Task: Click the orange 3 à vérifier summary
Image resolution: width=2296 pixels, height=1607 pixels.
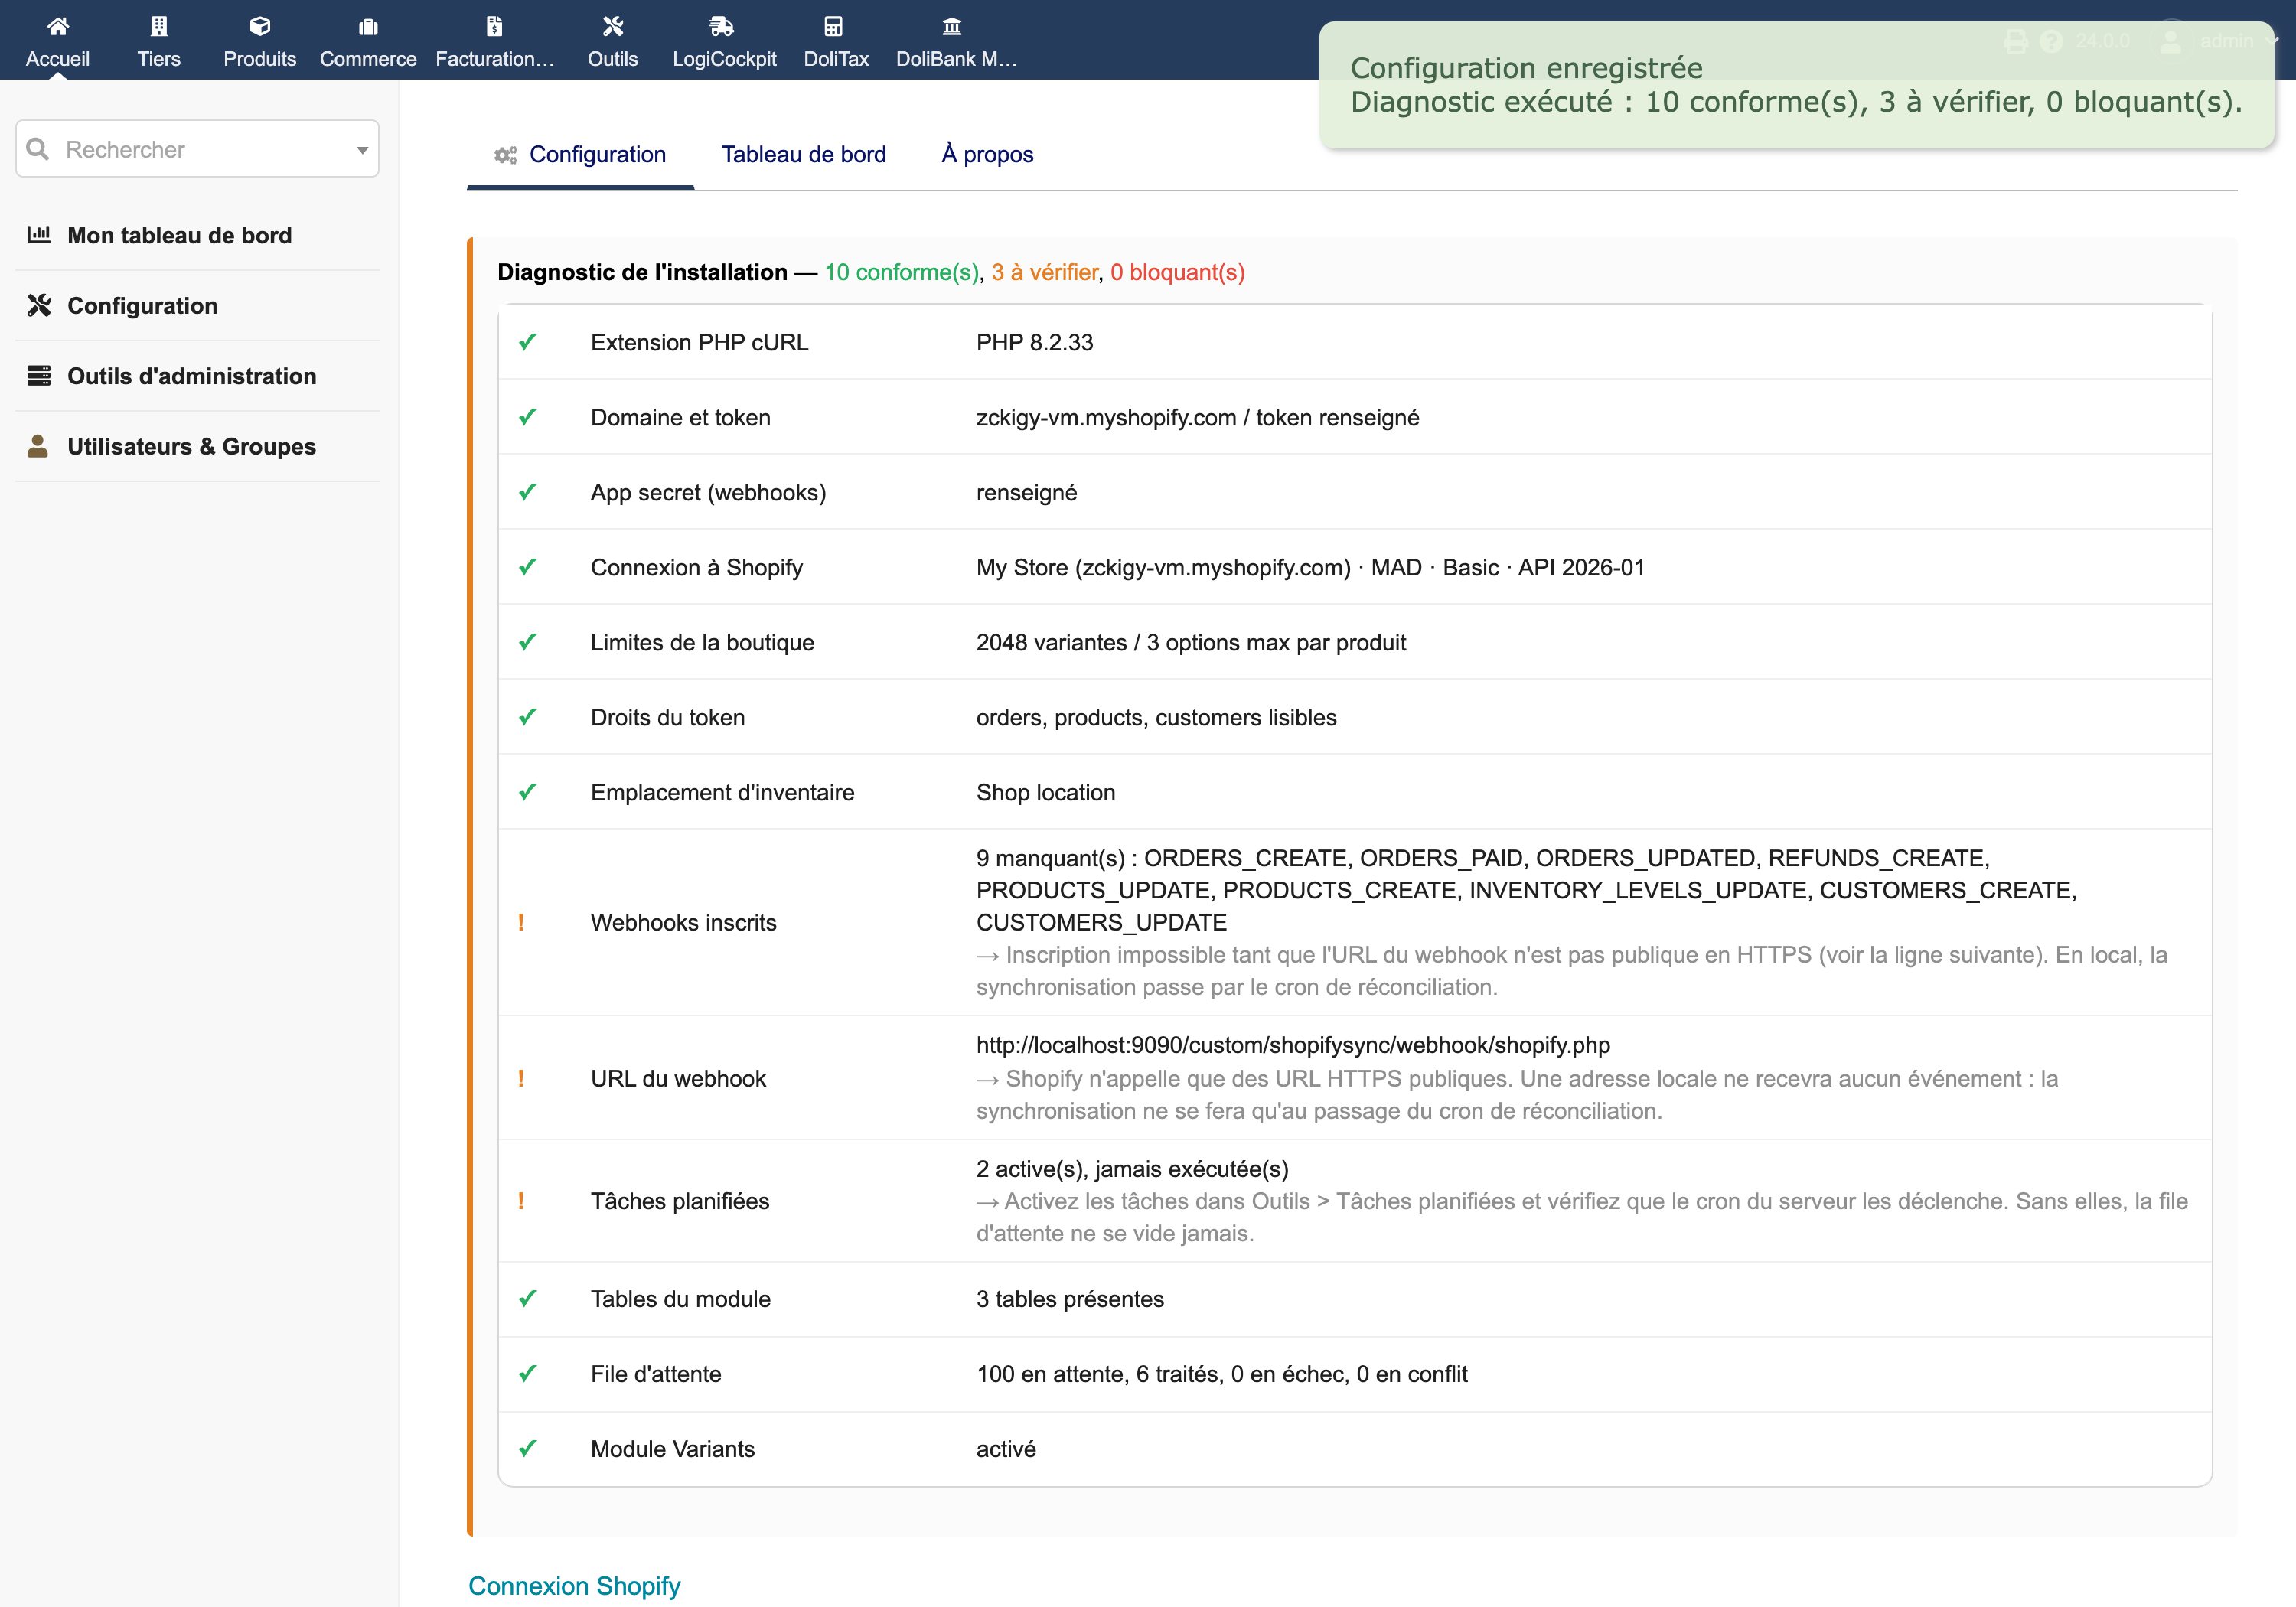Action: point(1045,272)
